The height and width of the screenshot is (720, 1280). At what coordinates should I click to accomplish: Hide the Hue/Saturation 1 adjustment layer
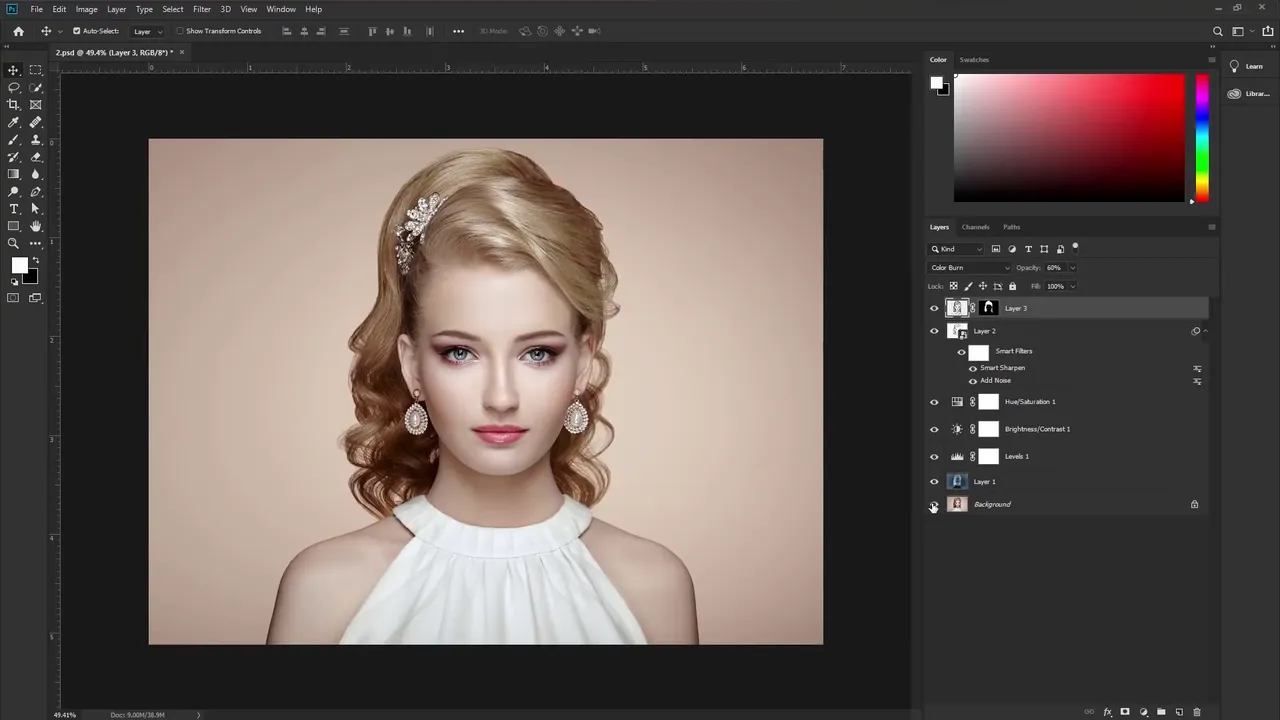tap(934, 402)
